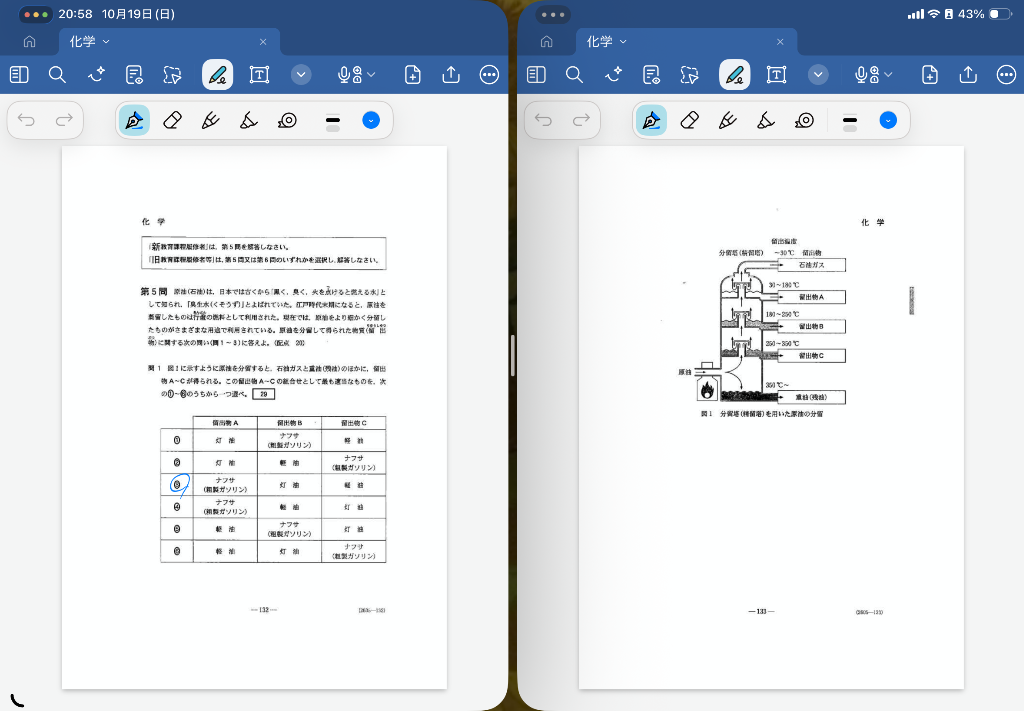Open the AI sparkle tool in left window

tap(96, 75)
